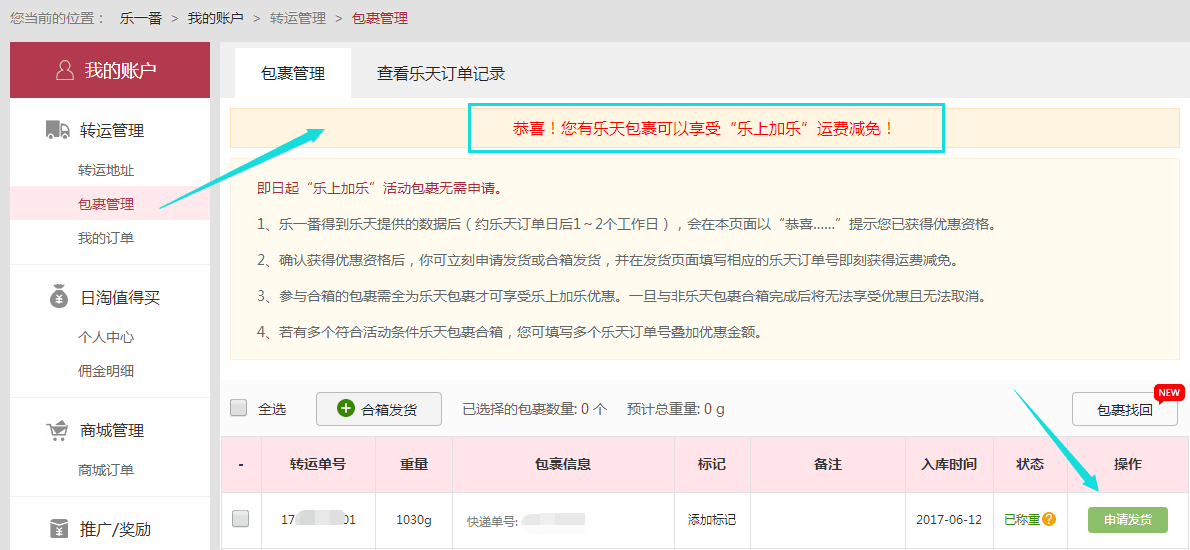Click the 包裹找回 button
The width and height of the screenshot is (1190, 550).
coord(1124,410)
